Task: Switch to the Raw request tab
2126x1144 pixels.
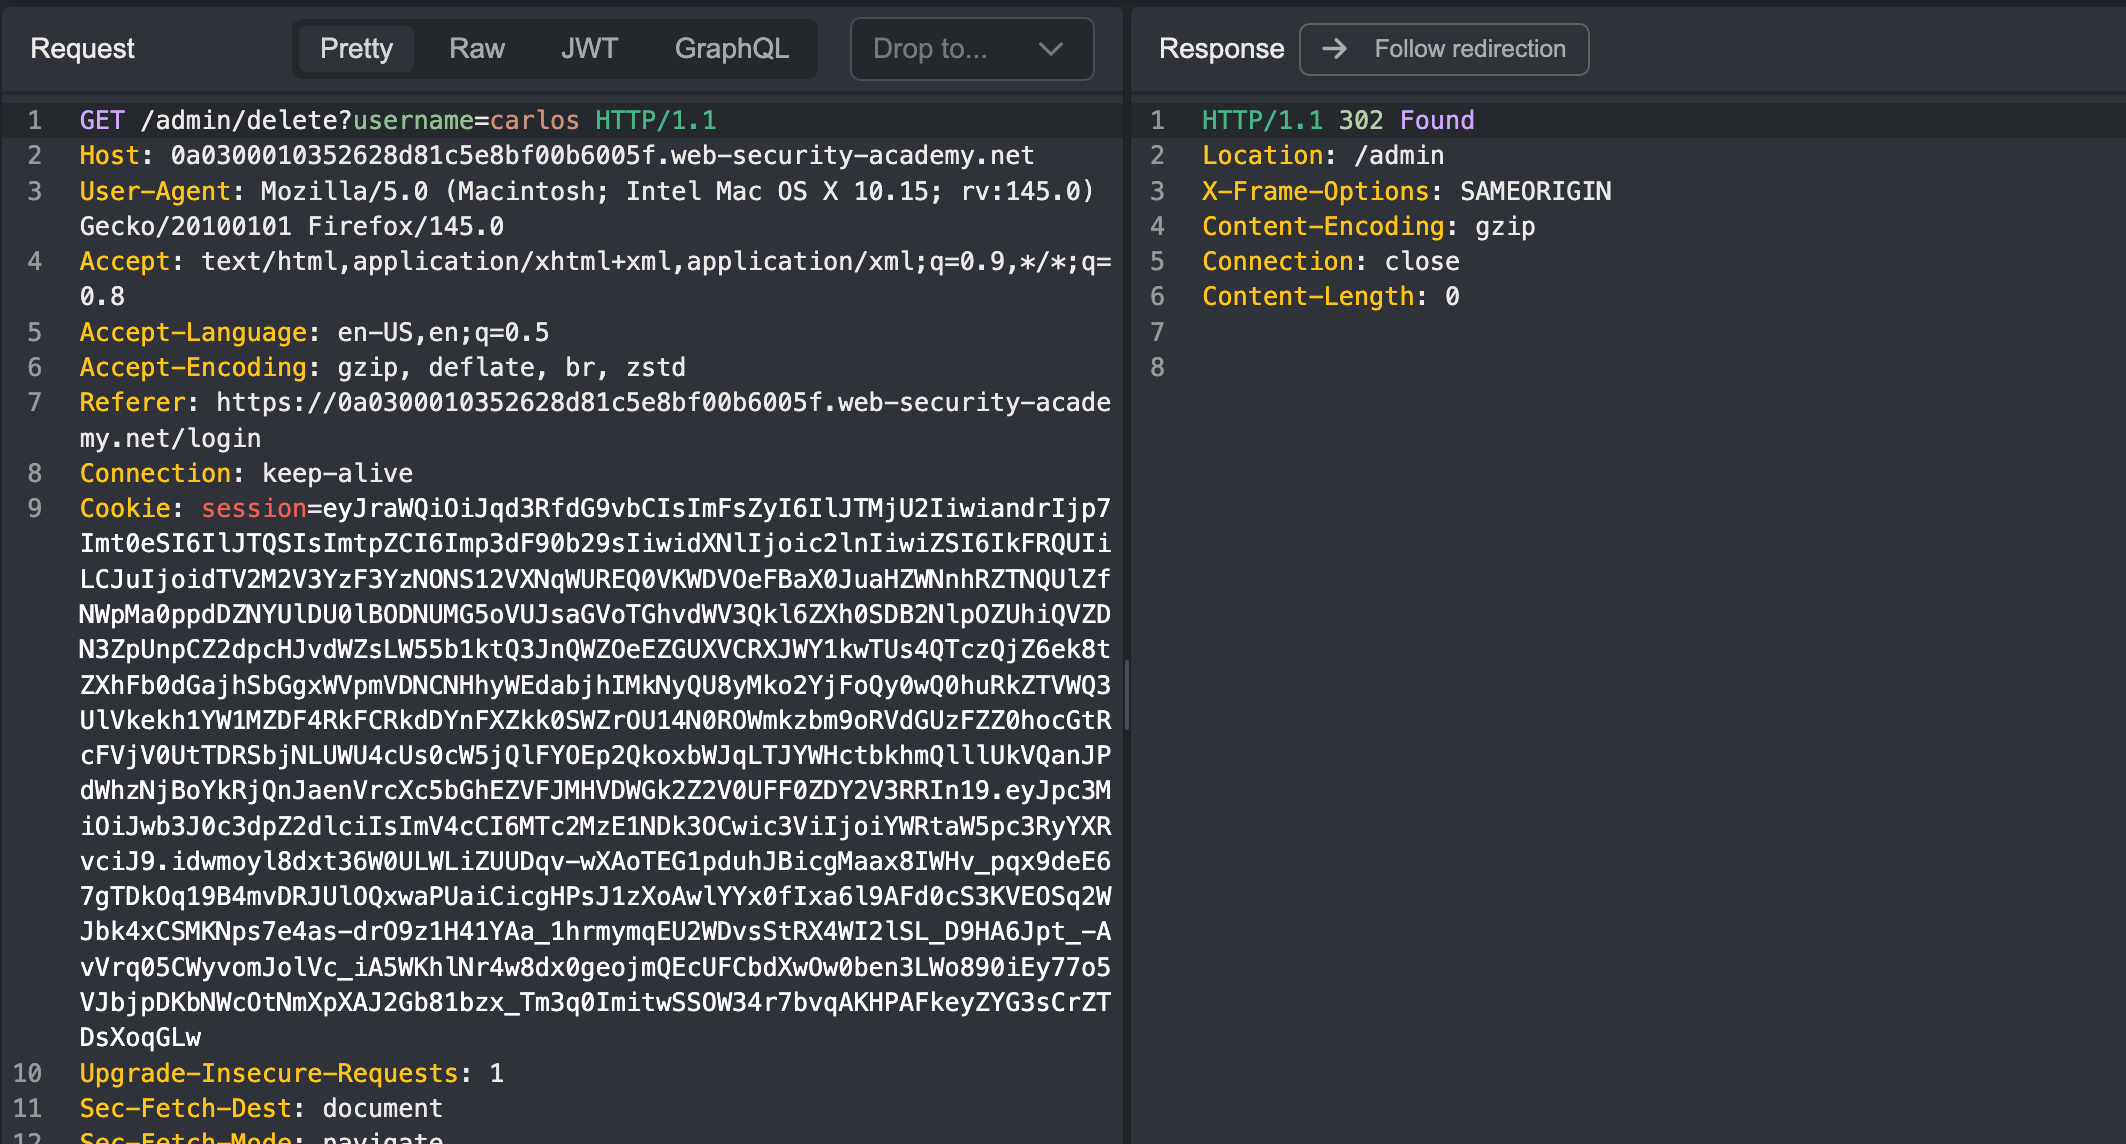Action: click(476, 49)
